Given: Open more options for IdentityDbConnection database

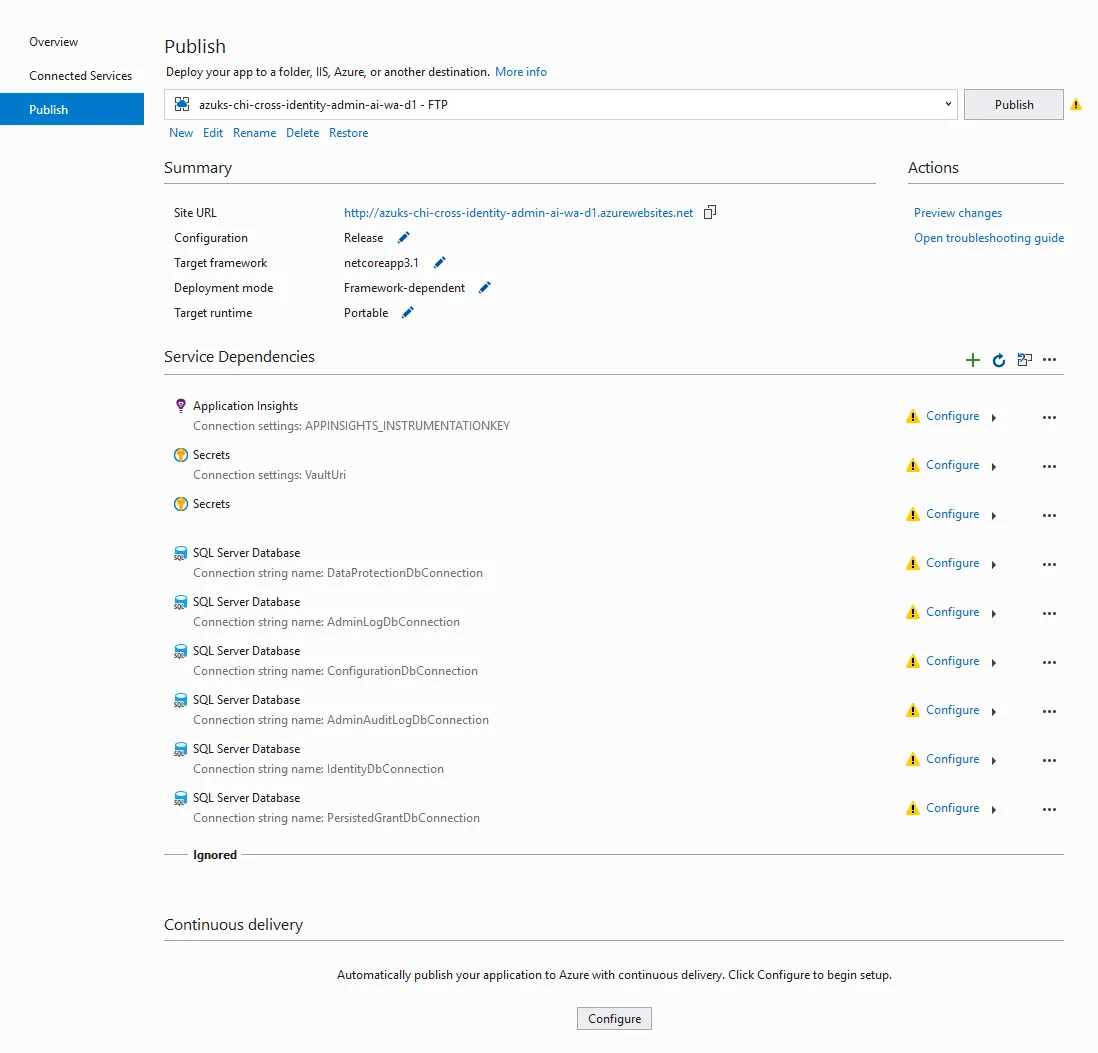Looking at the screenshot, I should (1049, 760).
